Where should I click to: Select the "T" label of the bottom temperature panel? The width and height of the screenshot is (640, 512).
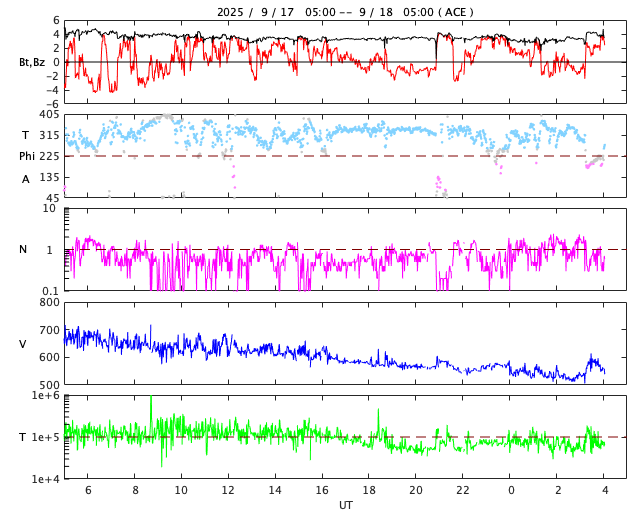pyautogui.click(x=23, y=437)
